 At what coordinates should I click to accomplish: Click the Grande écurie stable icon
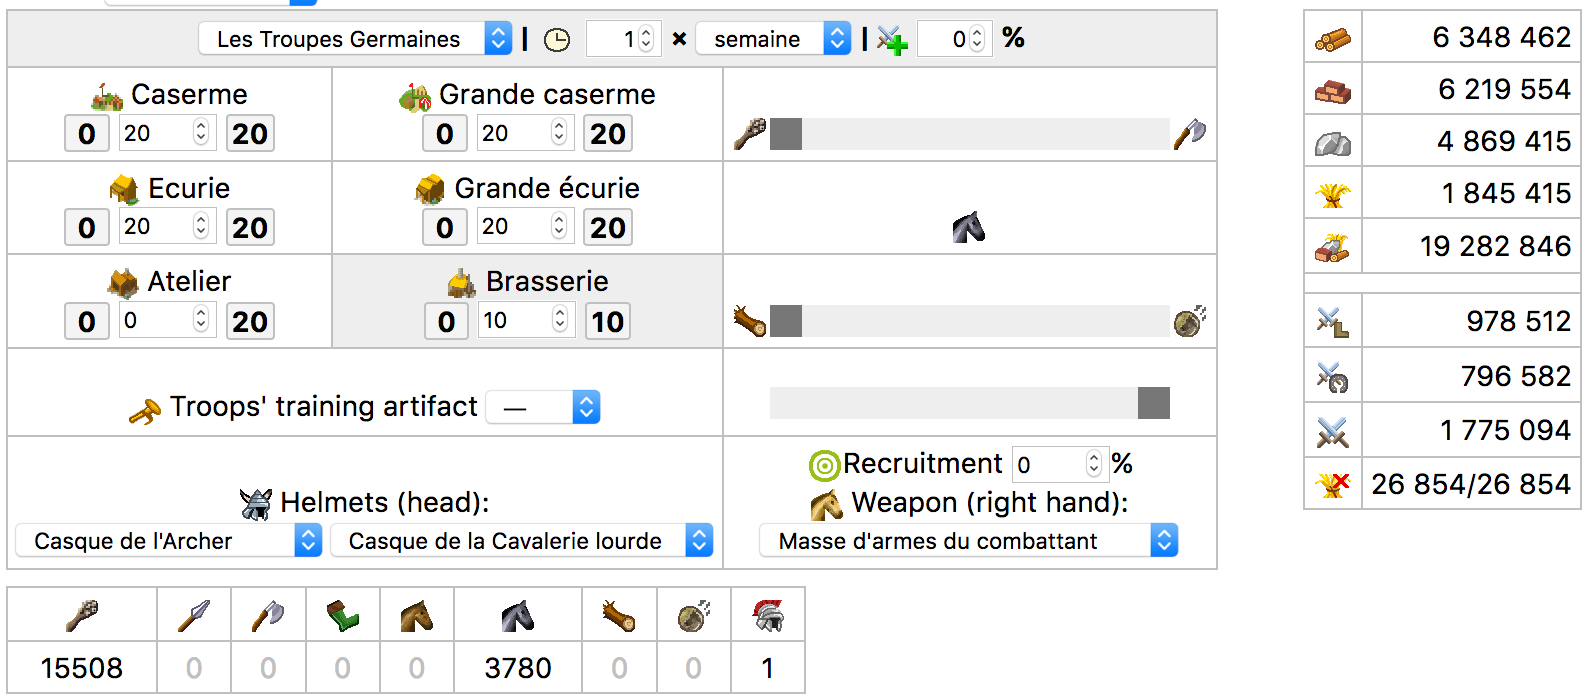pyautogui.click(x=430, y=189)
